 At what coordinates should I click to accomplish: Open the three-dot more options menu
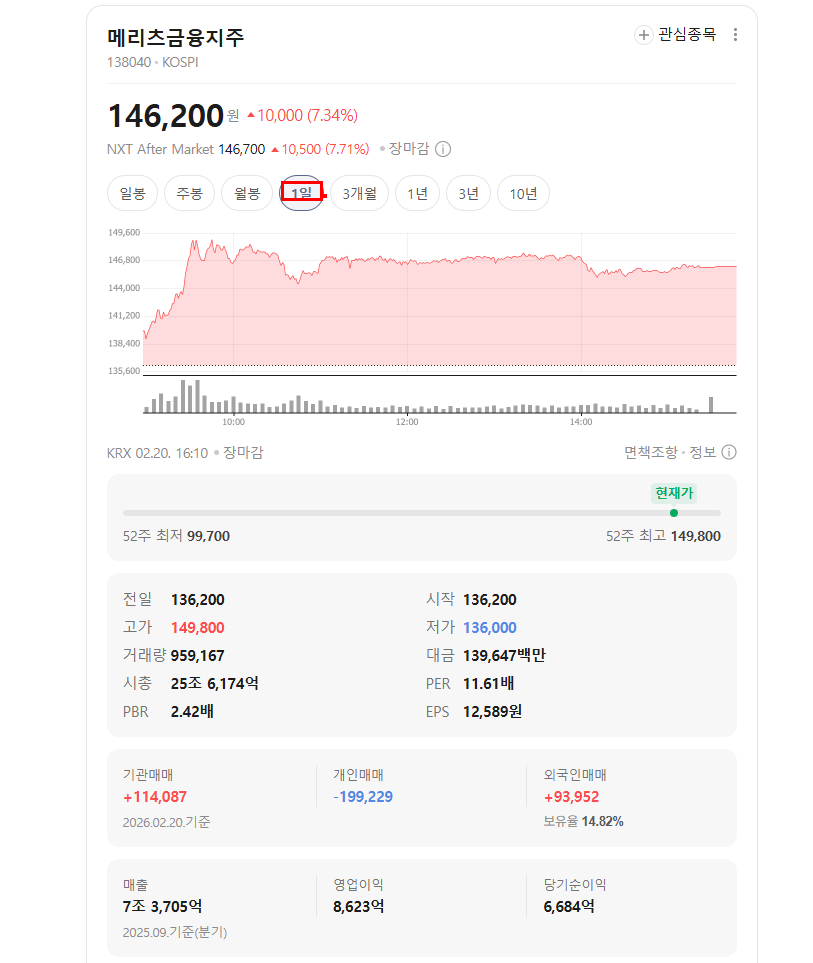[x=735, y=35]
